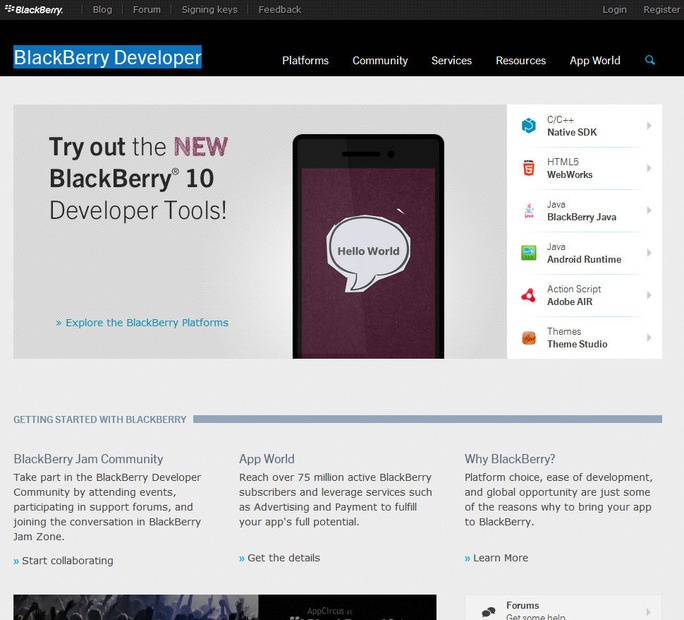This screenshot has width=684, height=620.
Task: Click the Getting Started With BlackBerry heading
Action: [x=99, y=420]
